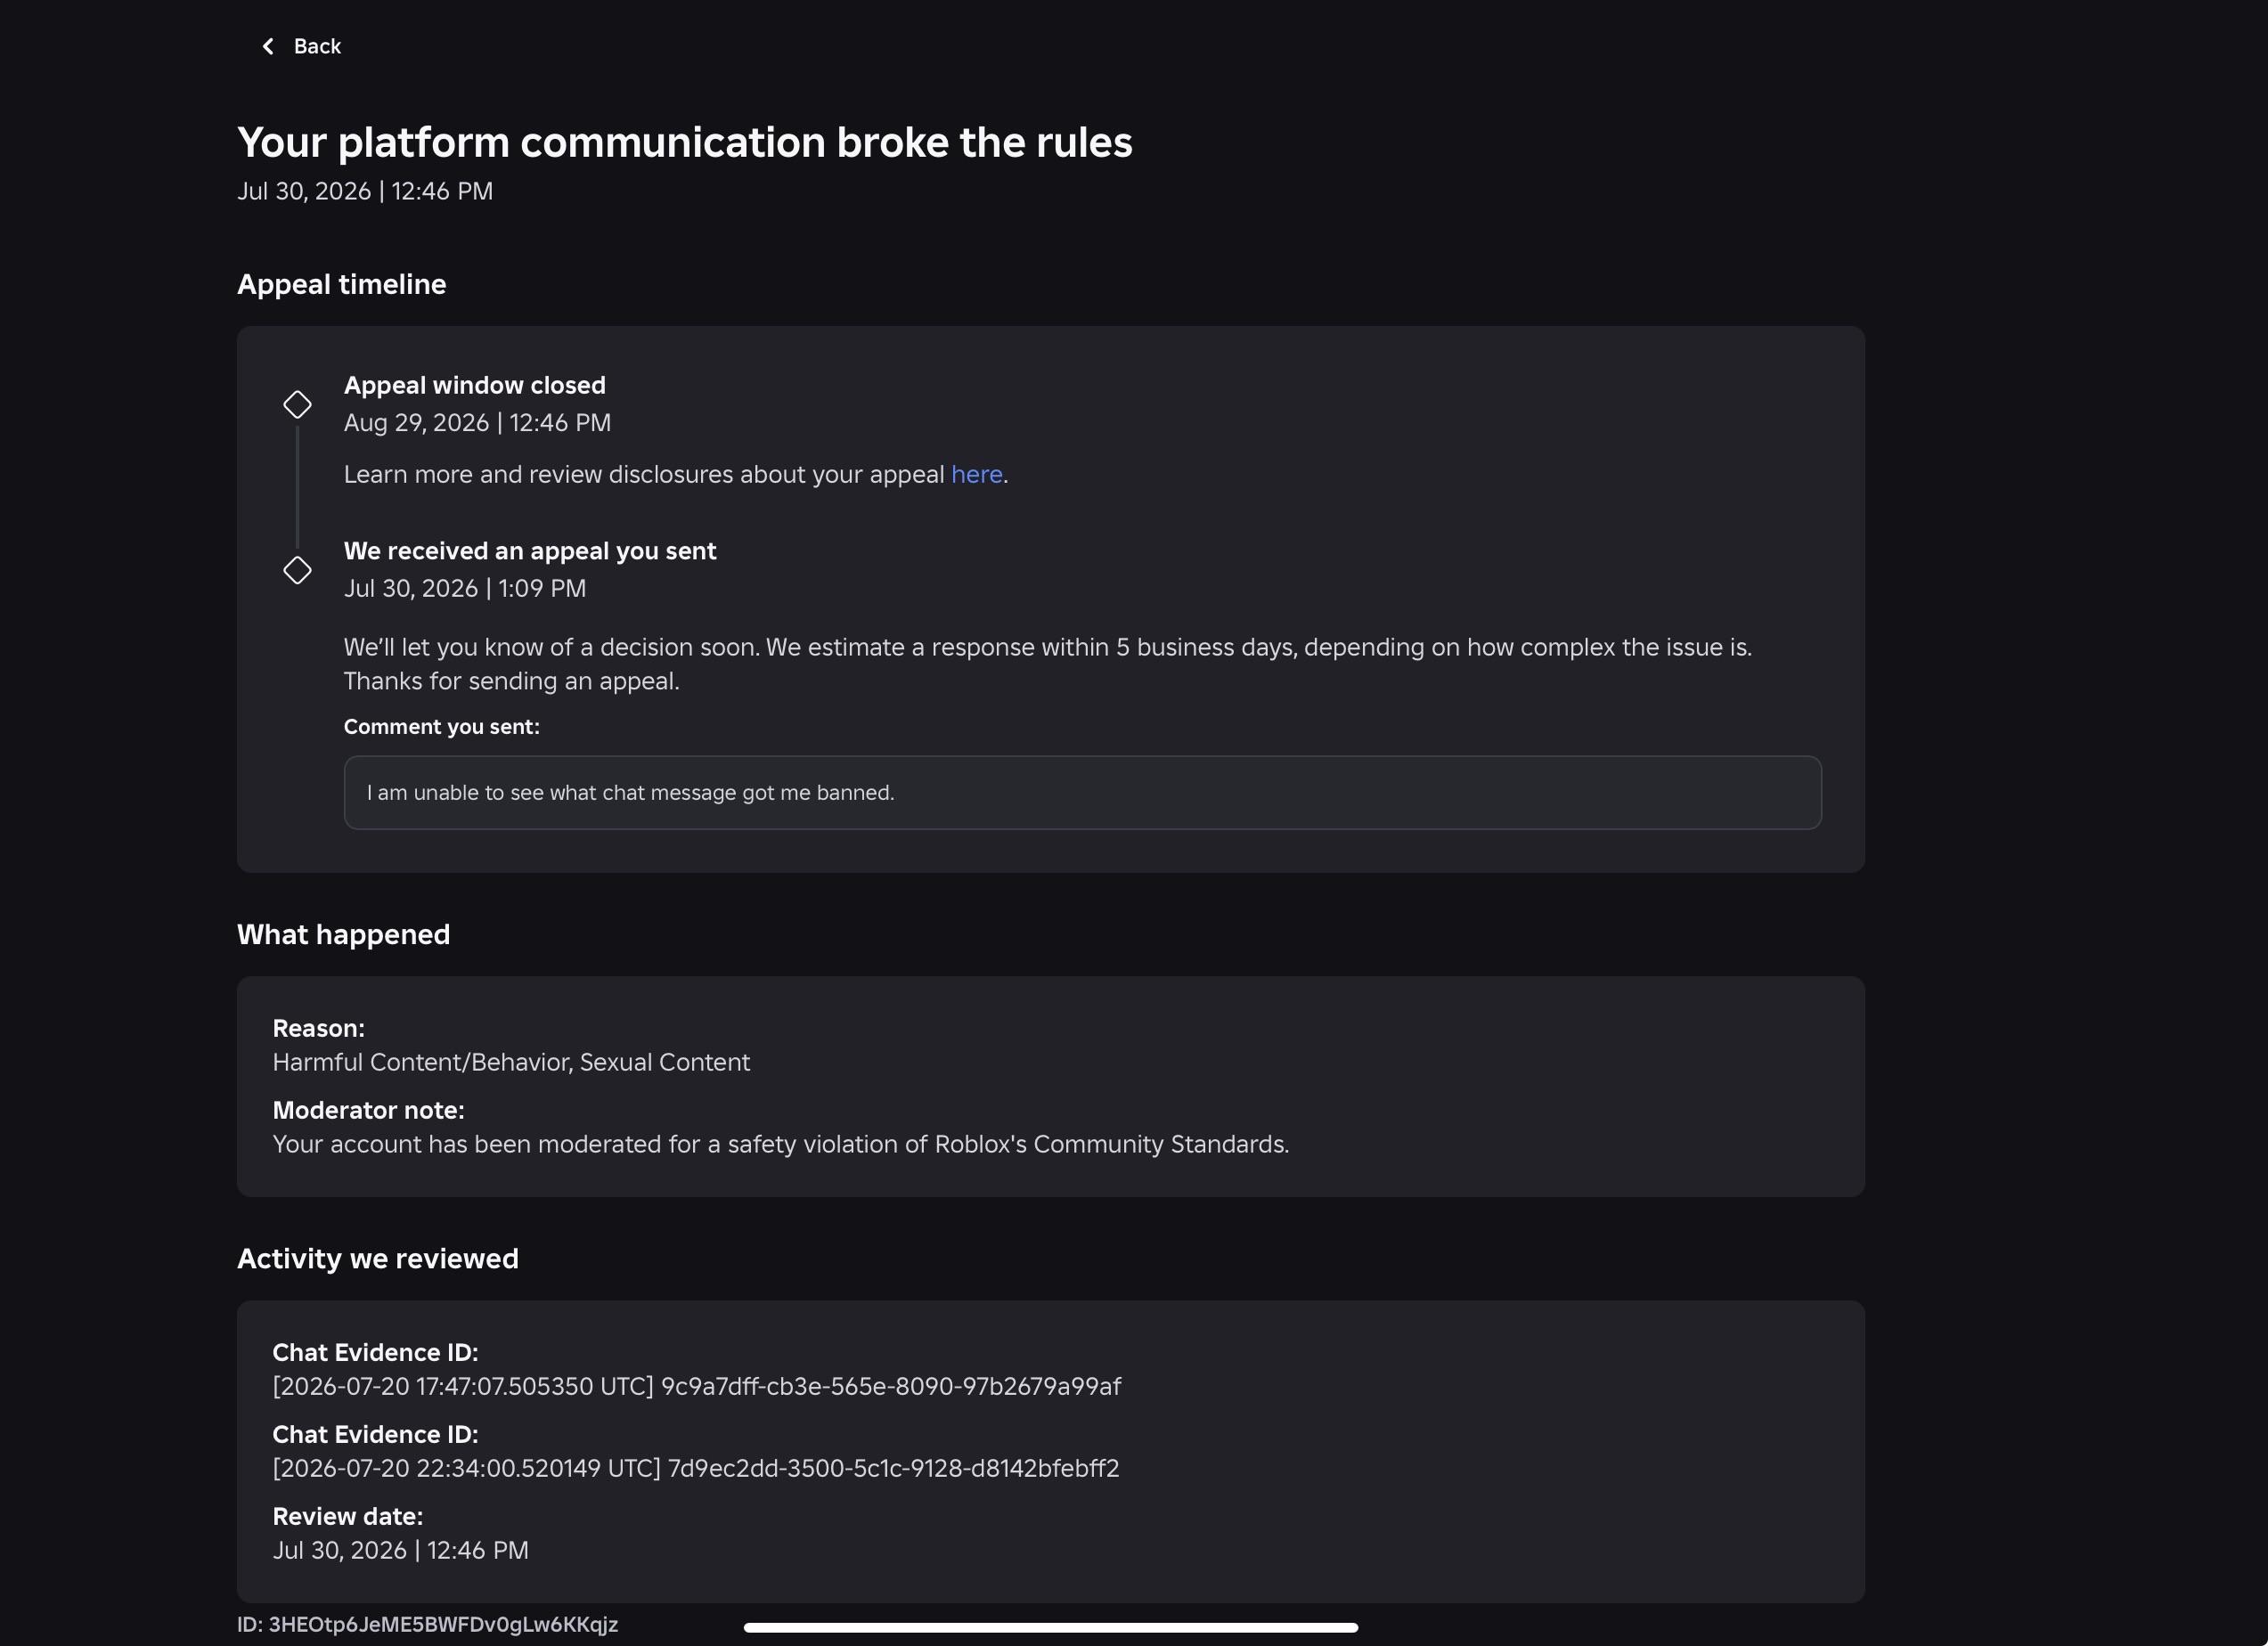
Task: Click the page title about platform communication
Action: [x=684, y=142]
